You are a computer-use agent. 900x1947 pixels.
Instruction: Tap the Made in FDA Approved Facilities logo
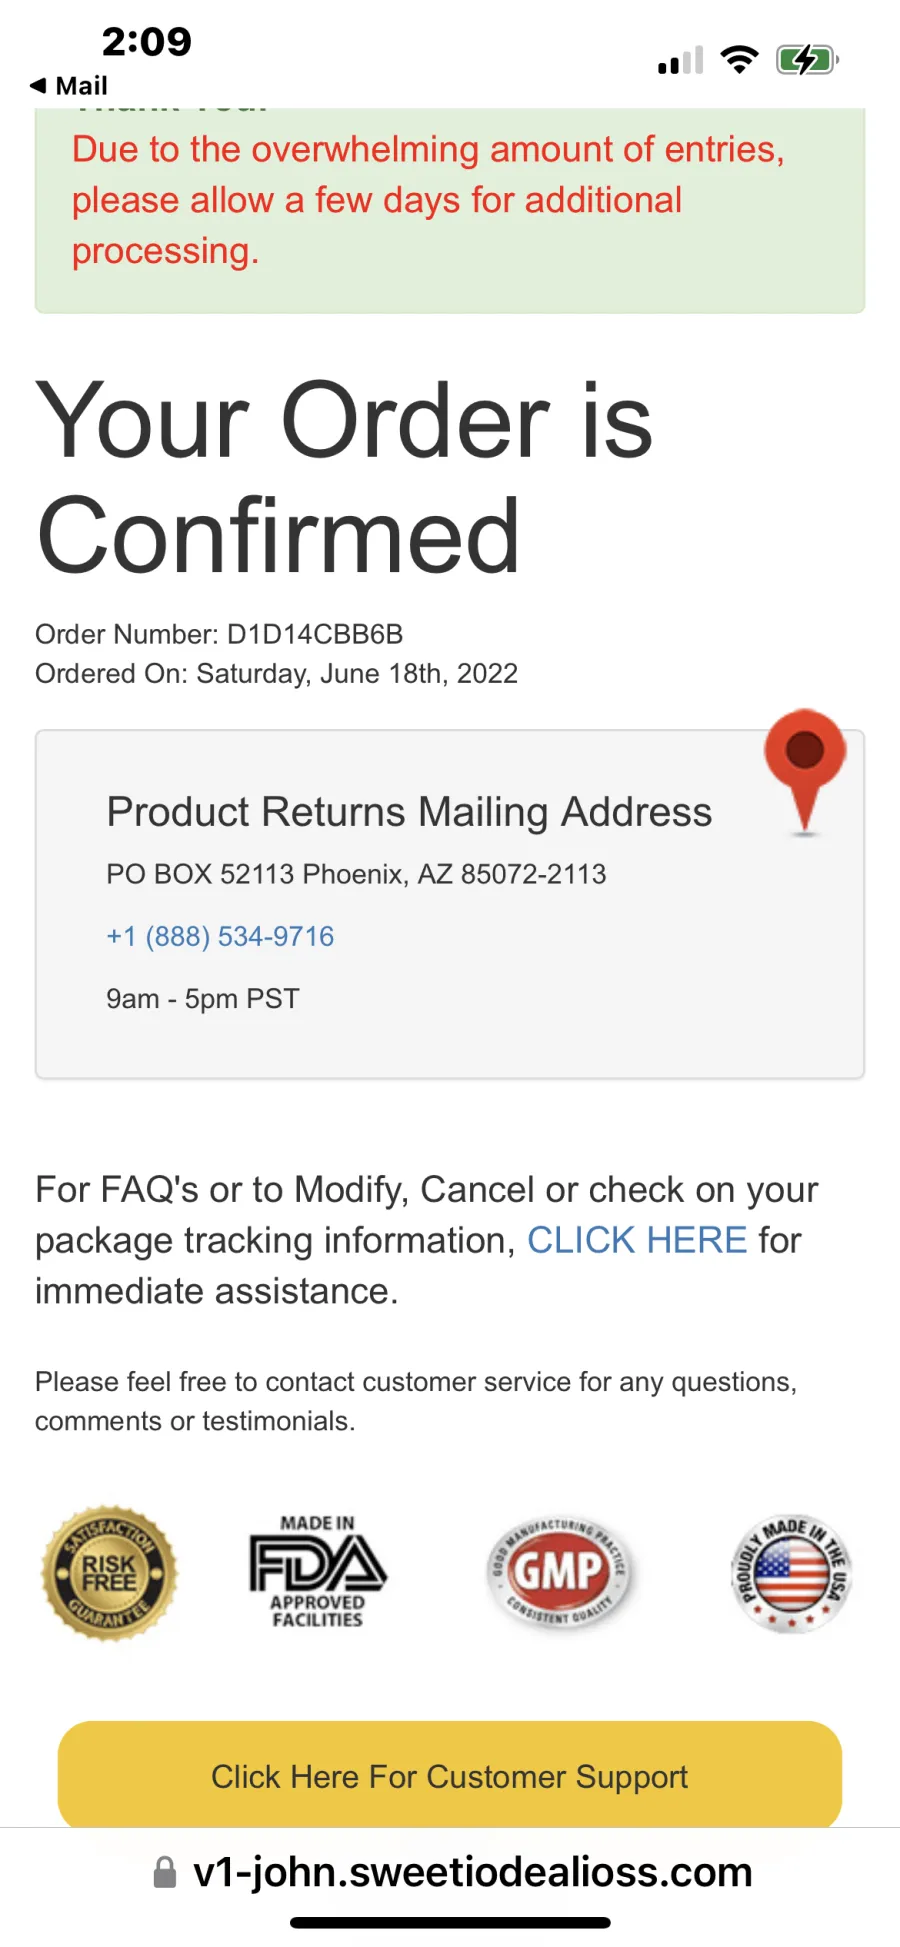point(318,1571)
